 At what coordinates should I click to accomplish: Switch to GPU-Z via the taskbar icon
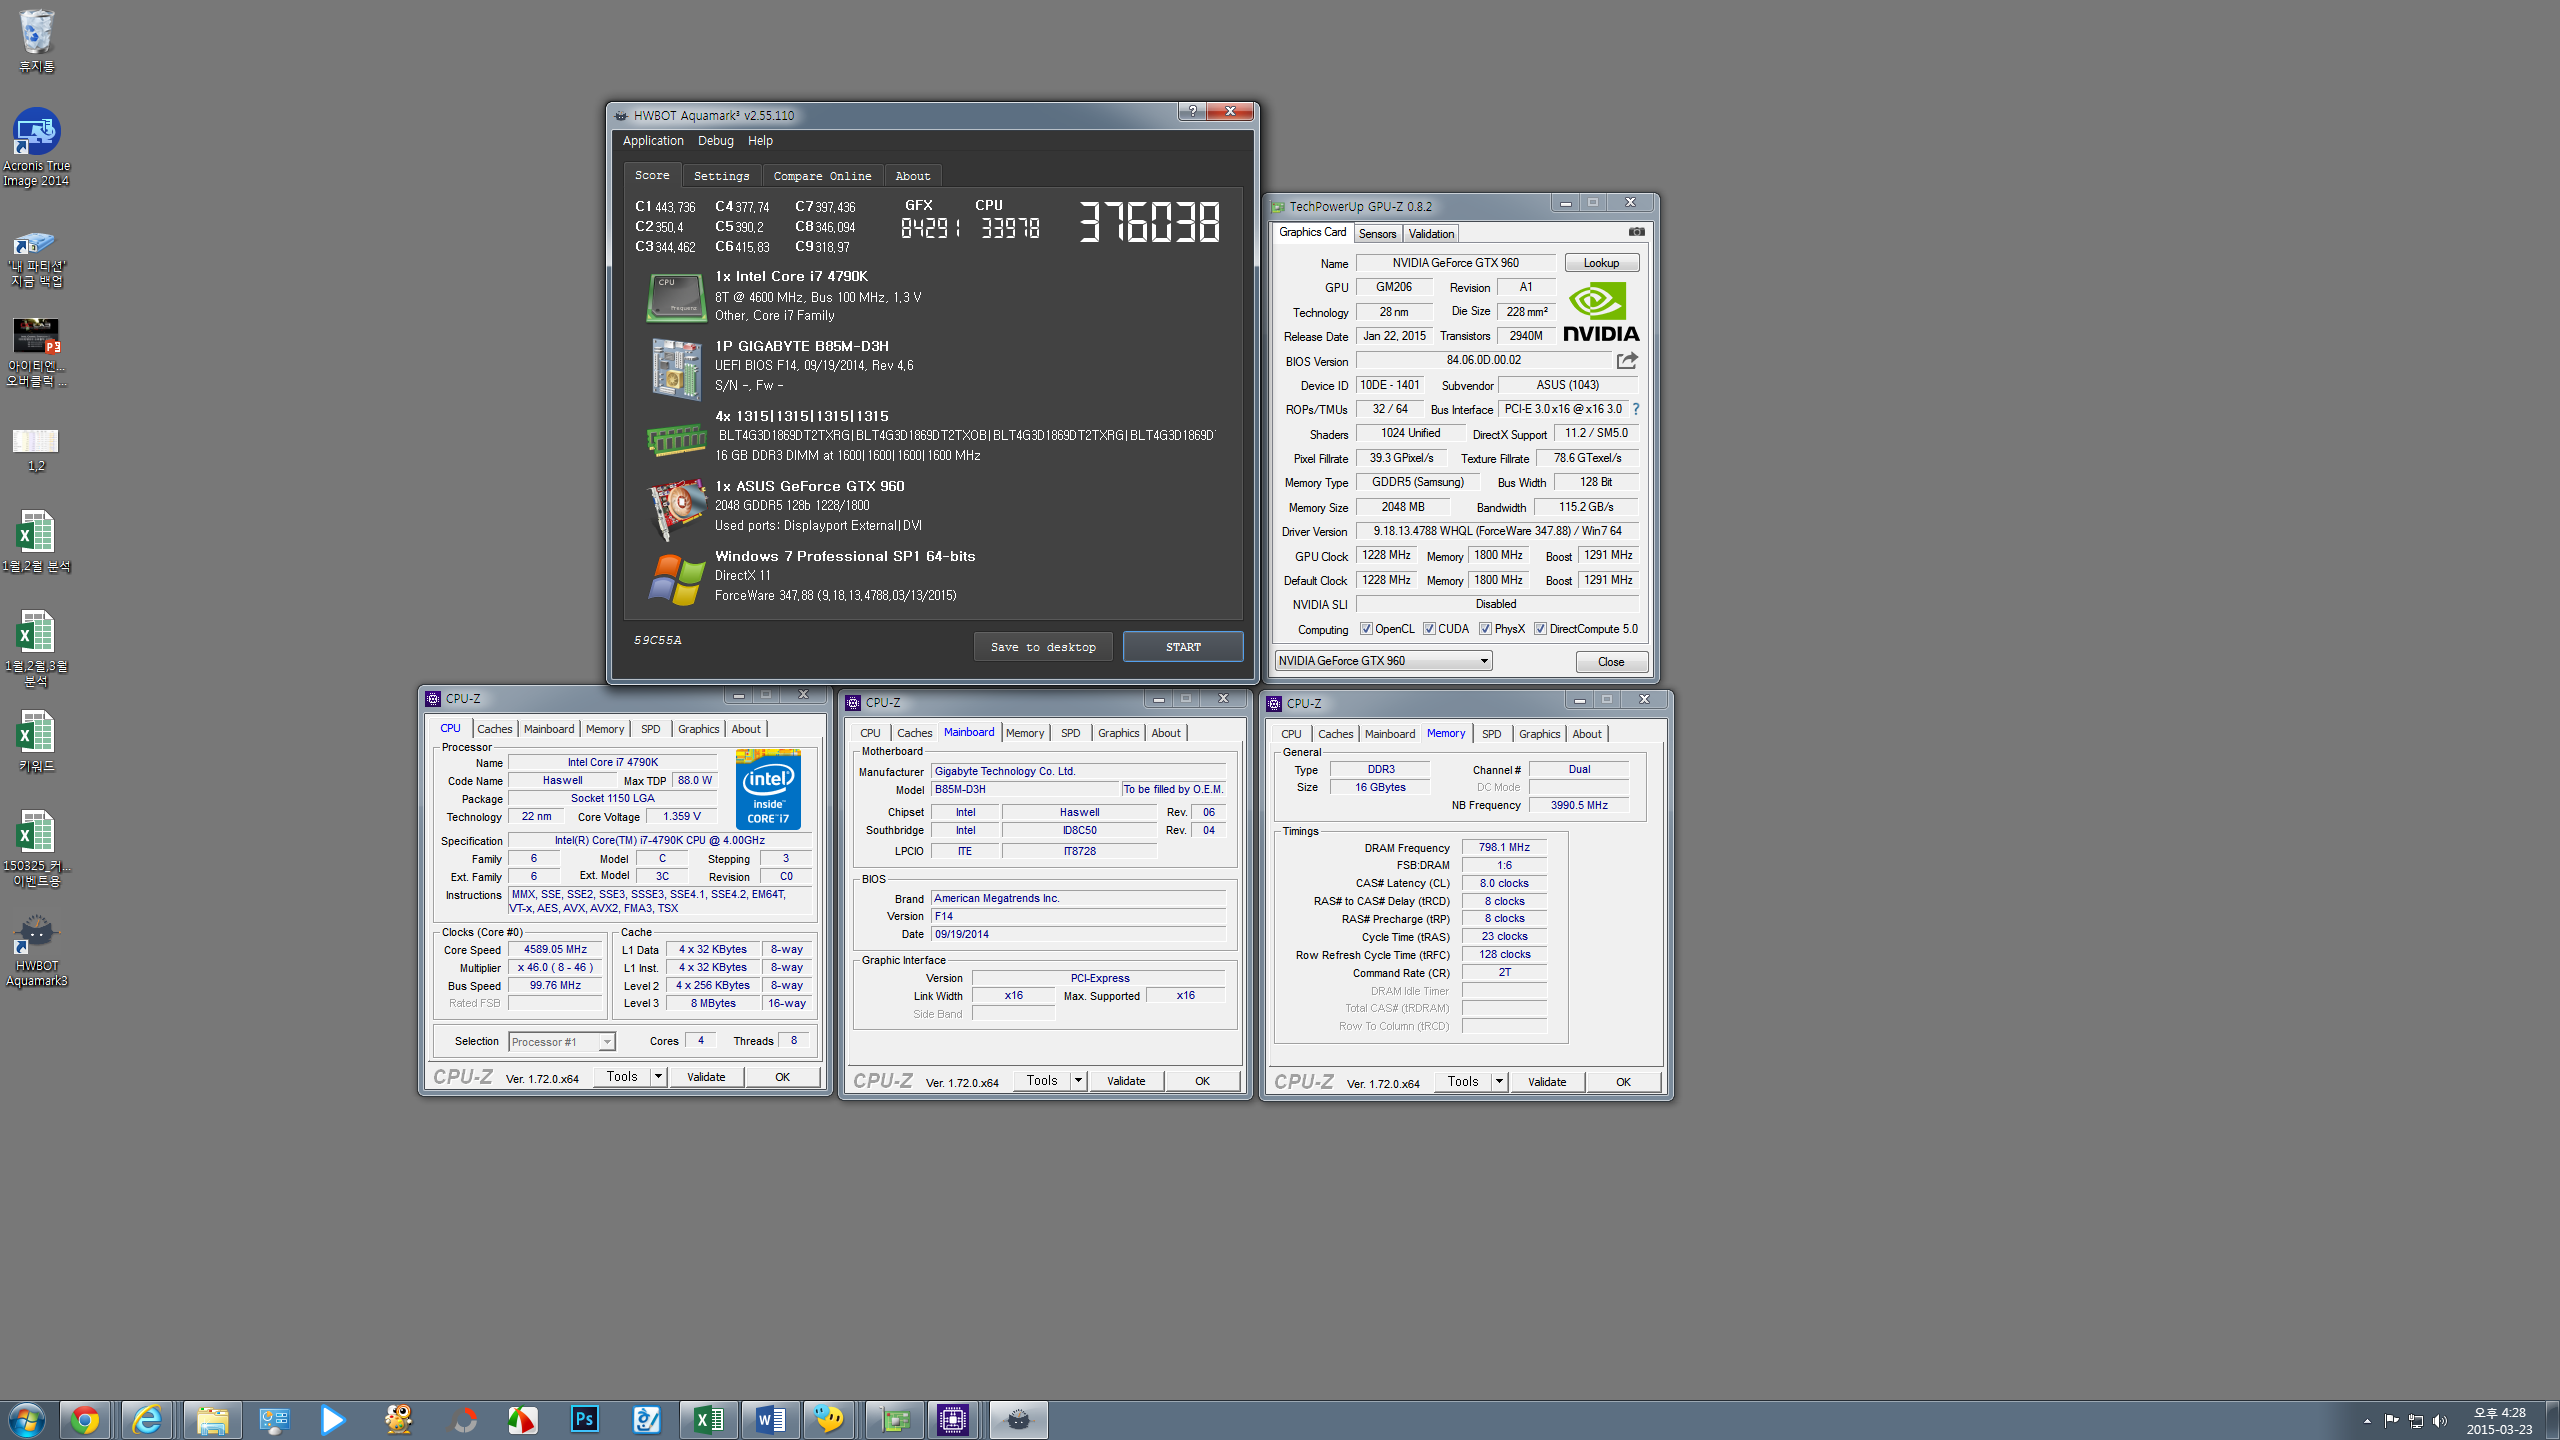(x=895, y=1419)
